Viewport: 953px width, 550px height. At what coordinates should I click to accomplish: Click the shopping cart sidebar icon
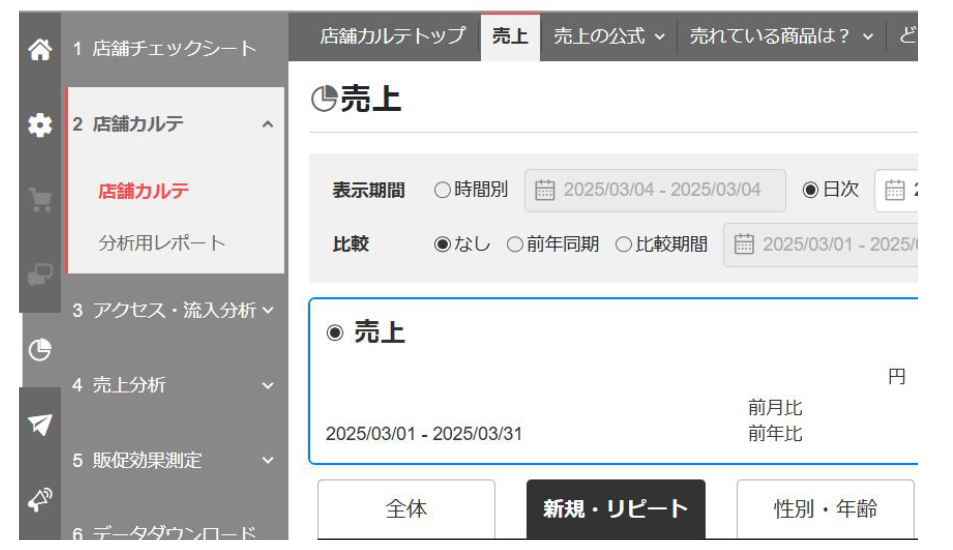pyautogui.click(x=39, y=201)
